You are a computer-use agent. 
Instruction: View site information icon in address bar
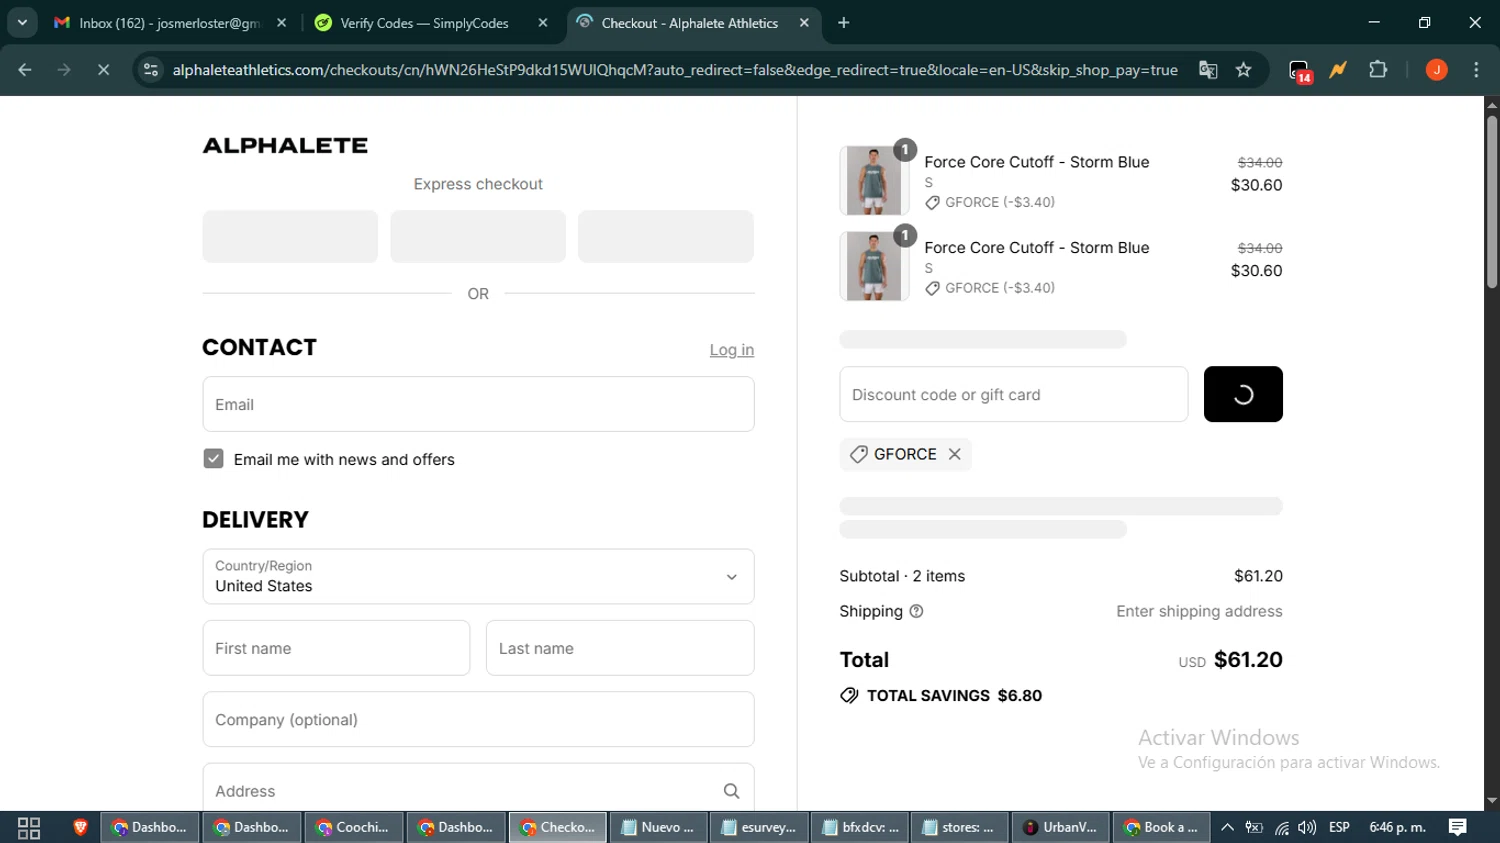[151, 70]
